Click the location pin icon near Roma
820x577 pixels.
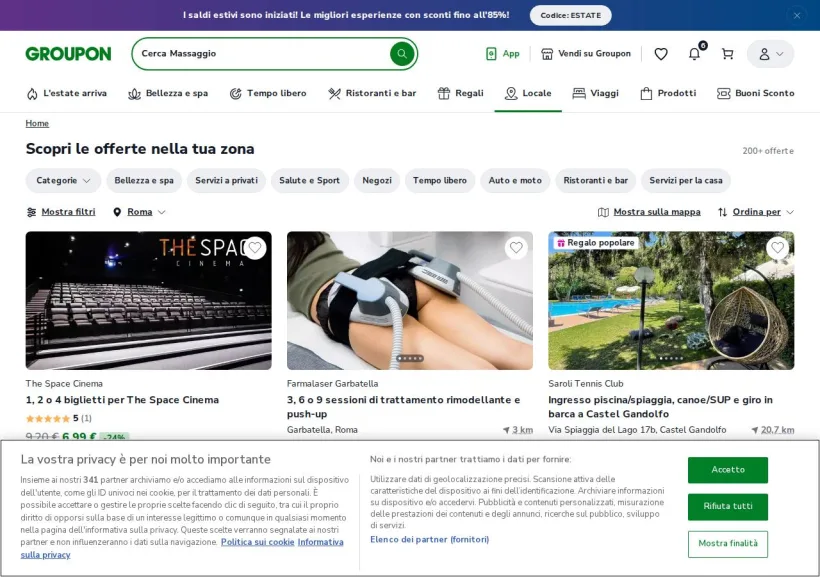(117, 212)
